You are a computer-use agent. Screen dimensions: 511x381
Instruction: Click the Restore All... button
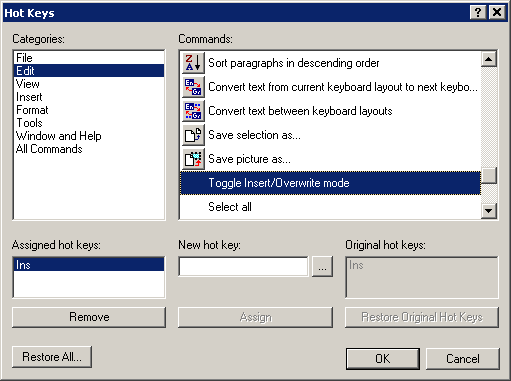[52, 357]
